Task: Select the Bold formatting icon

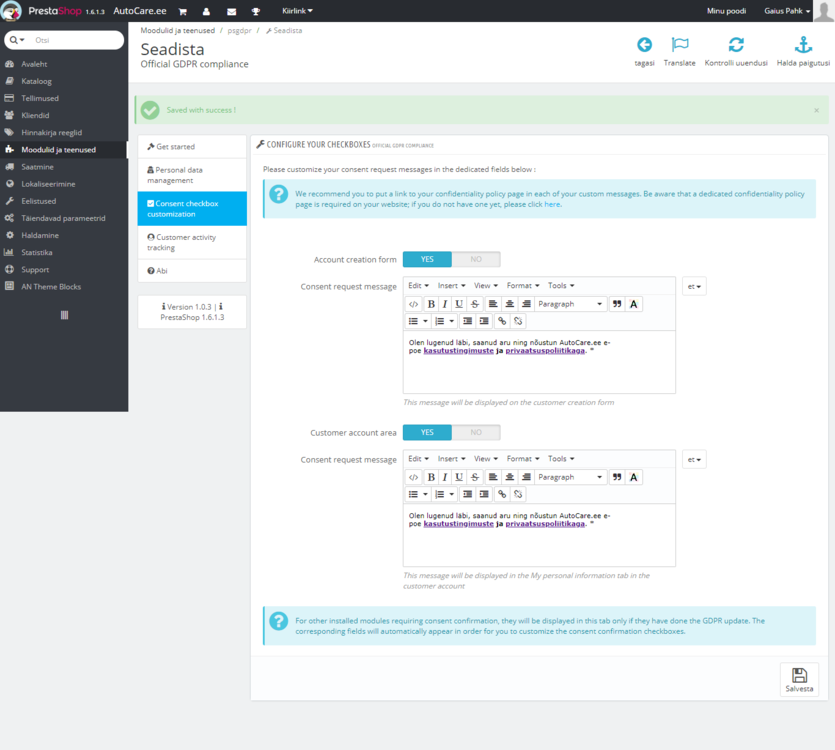Action: [432, 303]
